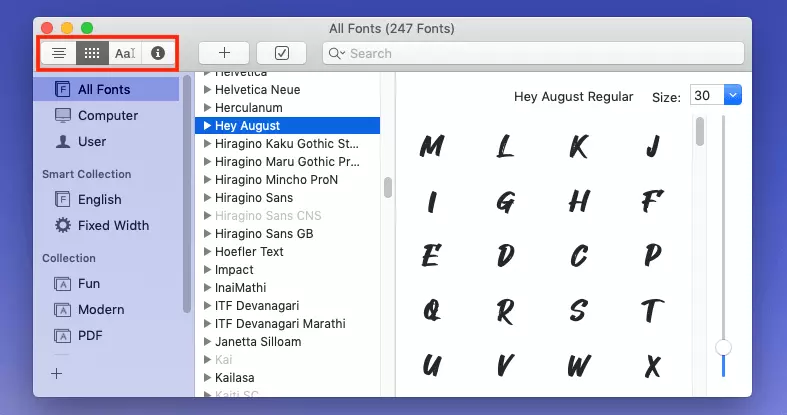The image size is (787, 415).
Task: Select the Fixed Width gear collection
Action: 113,225
